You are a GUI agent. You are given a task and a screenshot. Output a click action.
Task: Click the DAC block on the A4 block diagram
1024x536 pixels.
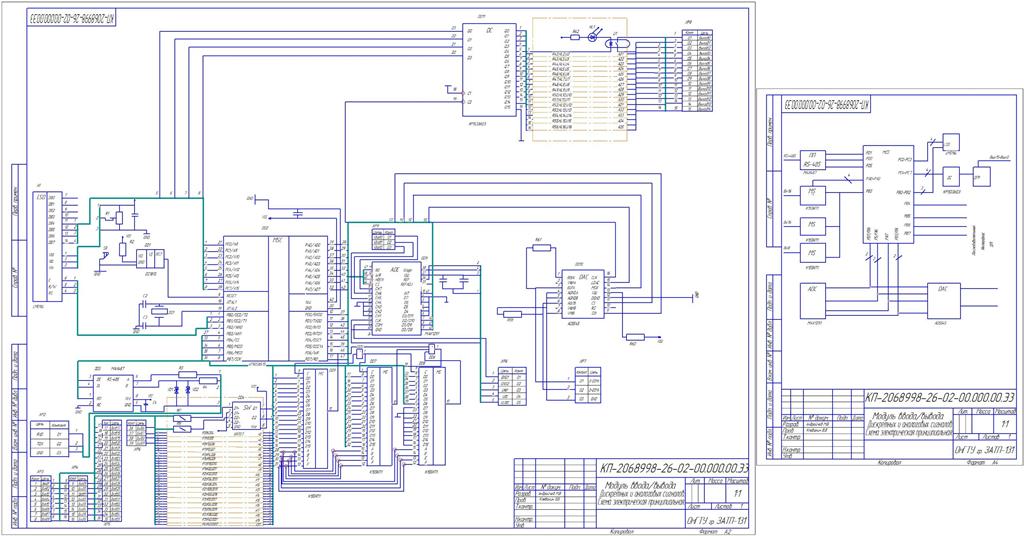pos(944,301)
